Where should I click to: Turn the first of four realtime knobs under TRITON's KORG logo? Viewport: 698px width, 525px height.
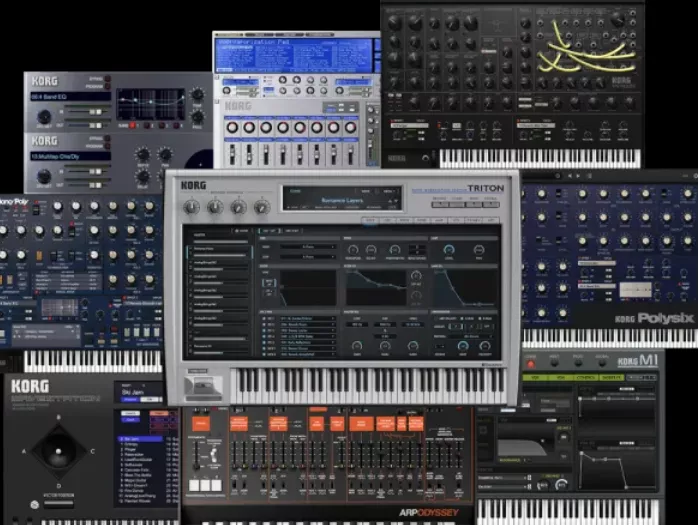coord(191,207)
